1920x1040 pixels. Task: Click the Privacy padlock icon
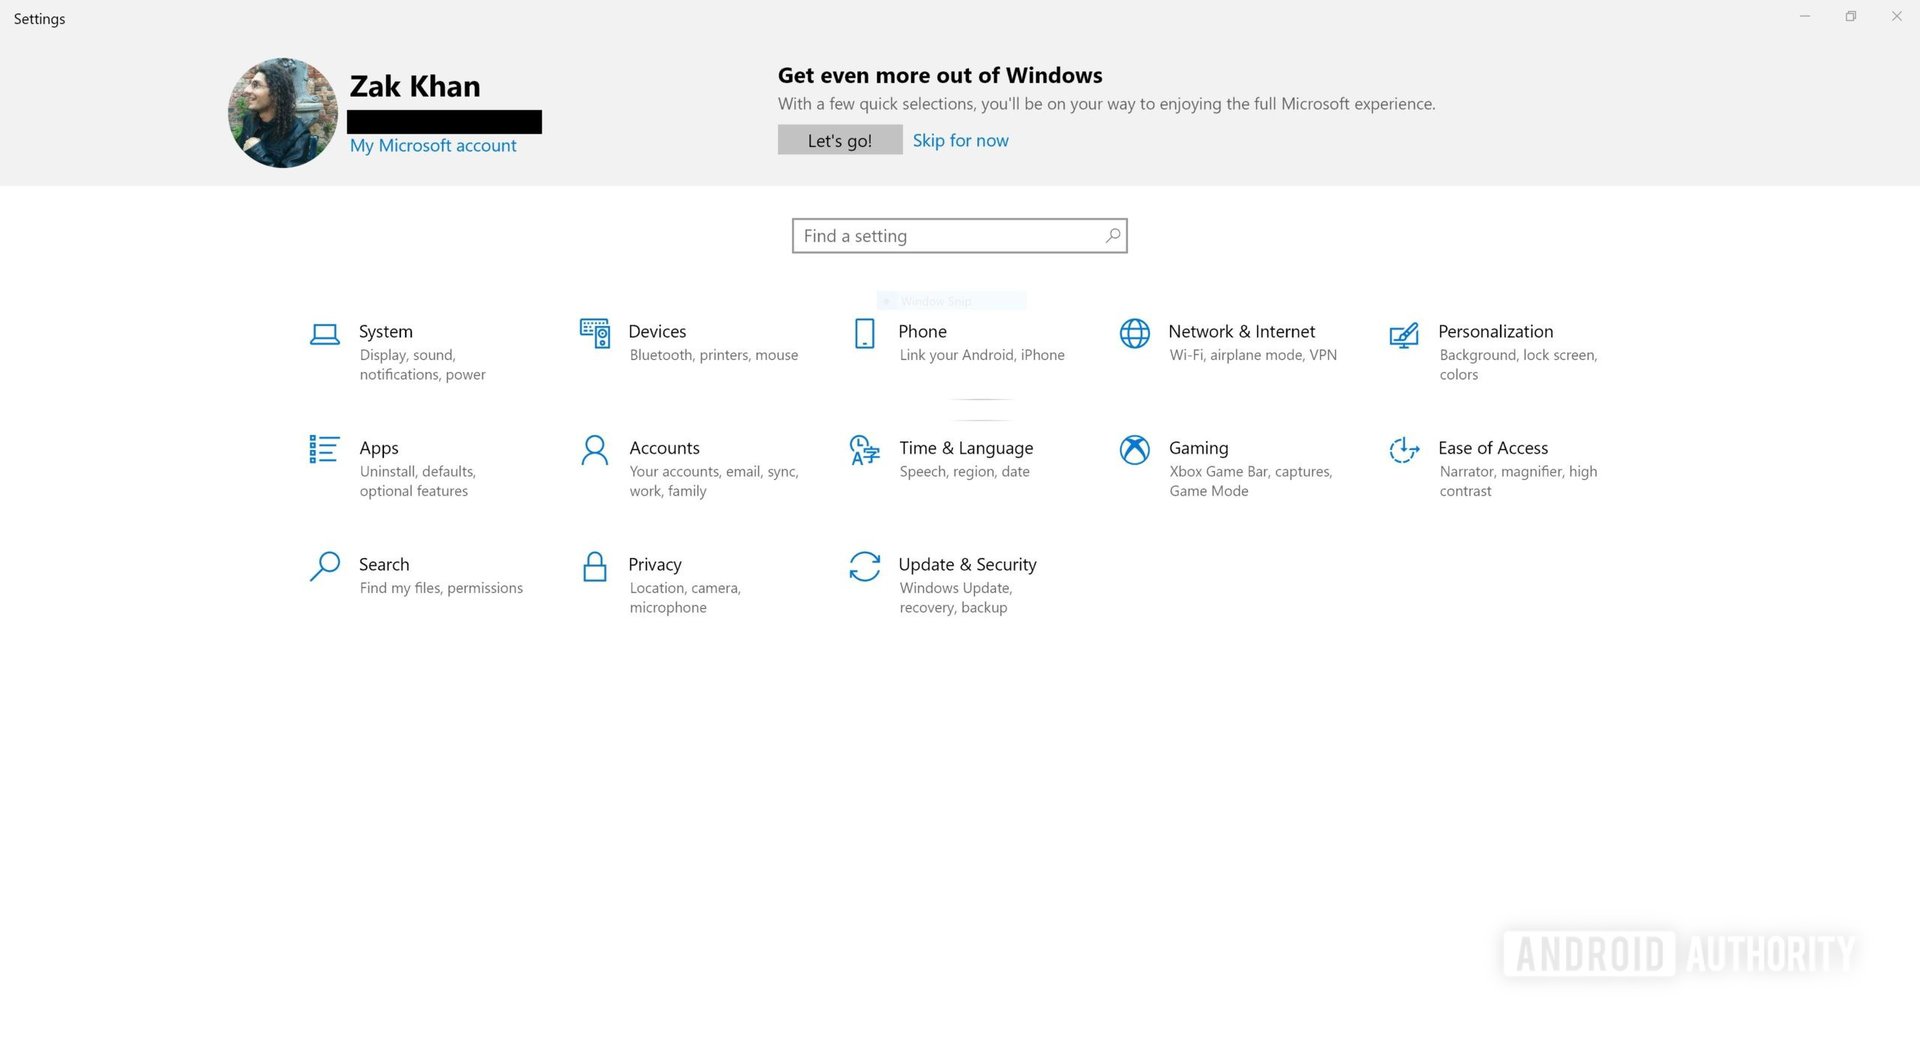point(595,566)
